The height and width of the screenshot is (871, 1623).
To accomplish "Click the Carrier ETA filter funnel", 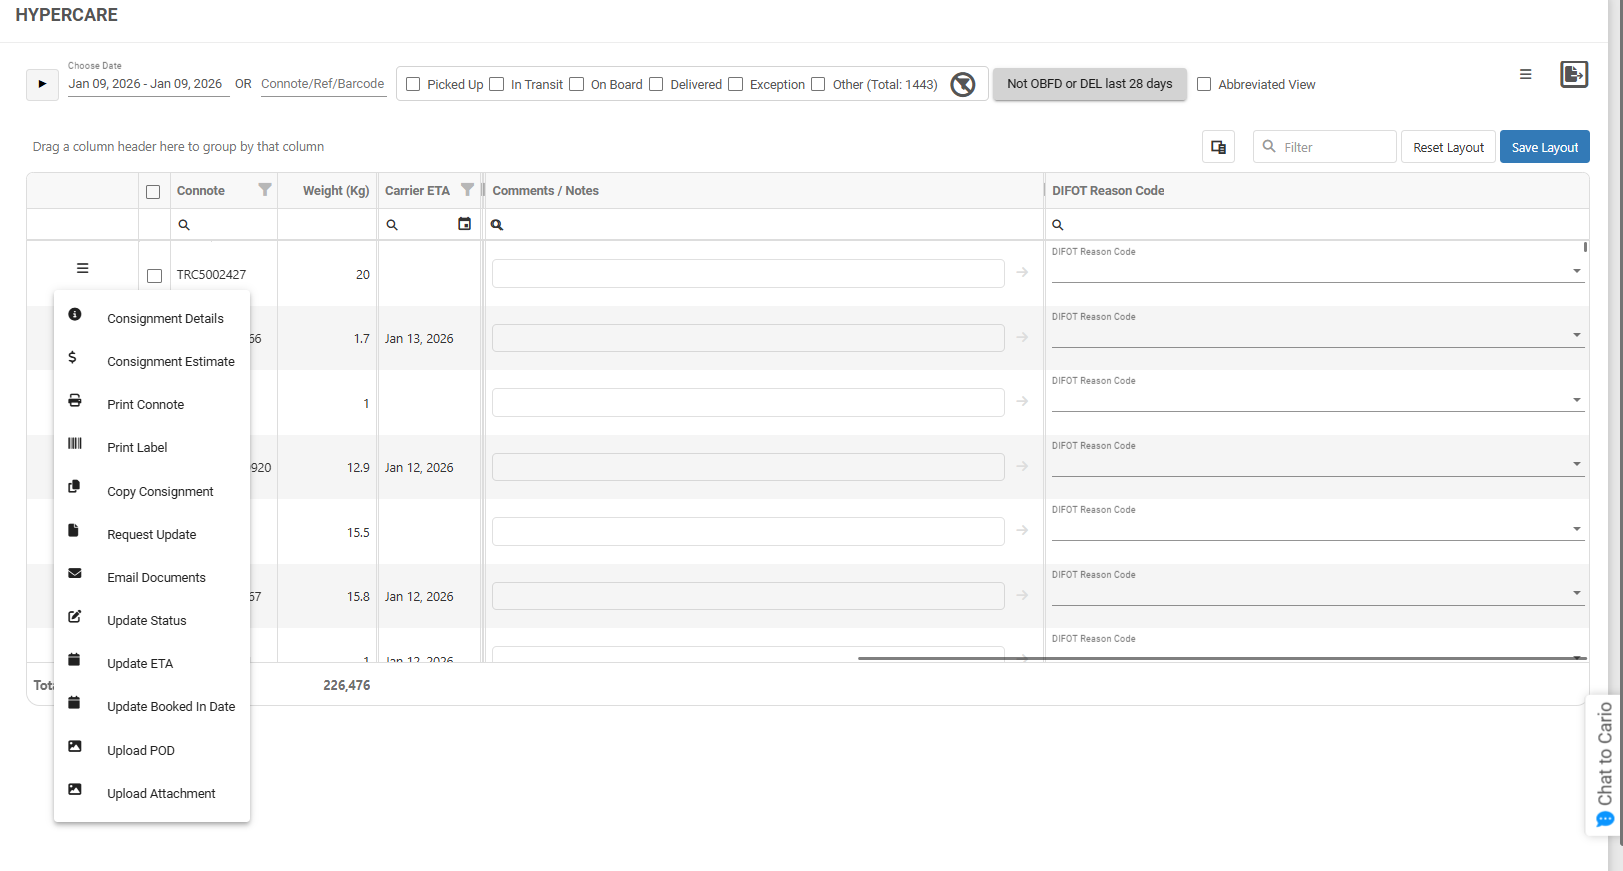I will click(x=467, y=190).
